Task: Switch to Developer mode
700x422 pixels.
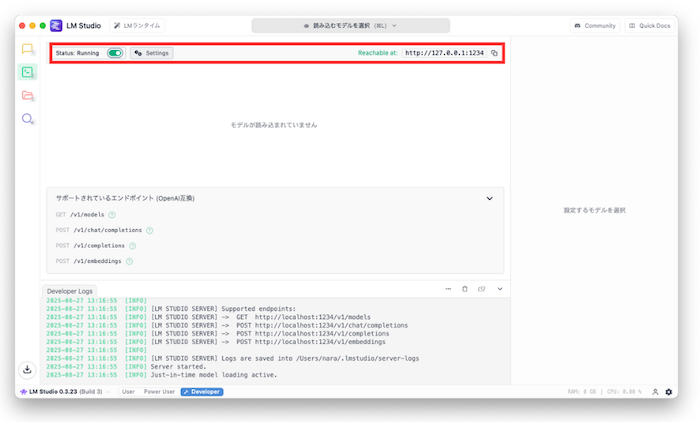Action: tap(202, 392)
